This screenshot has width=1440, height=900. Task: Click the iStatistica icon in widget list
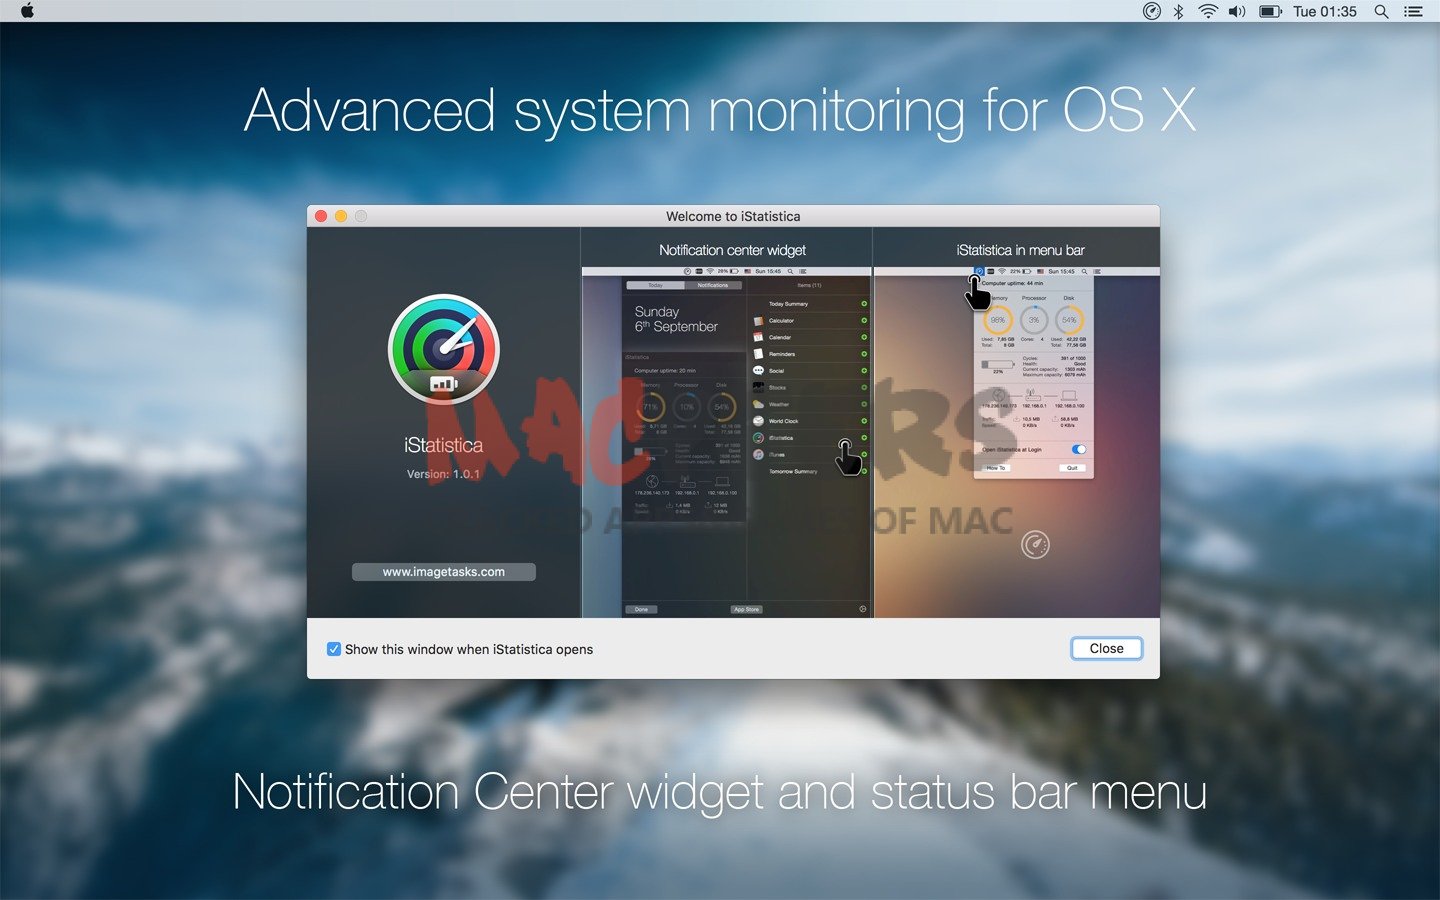tap(759, 438)
